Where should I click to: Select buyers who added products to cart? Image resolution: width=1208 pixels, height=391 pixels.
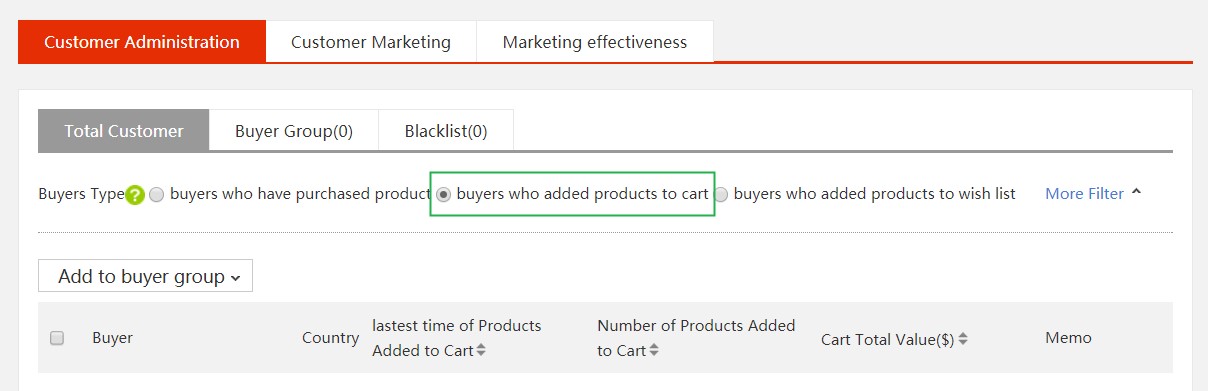[x=444, y=194]
